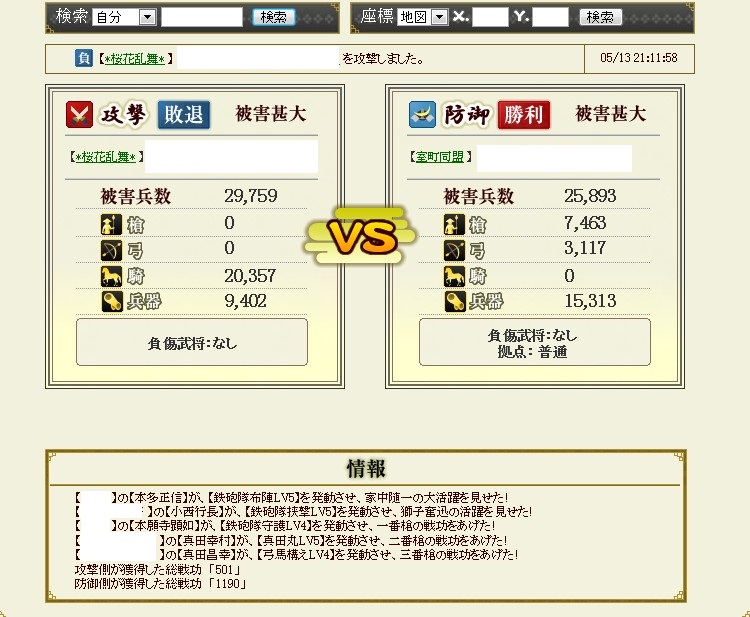Click attacker's spear soldier icon
The image size is (750, 617).
click(x=111, y=224)
